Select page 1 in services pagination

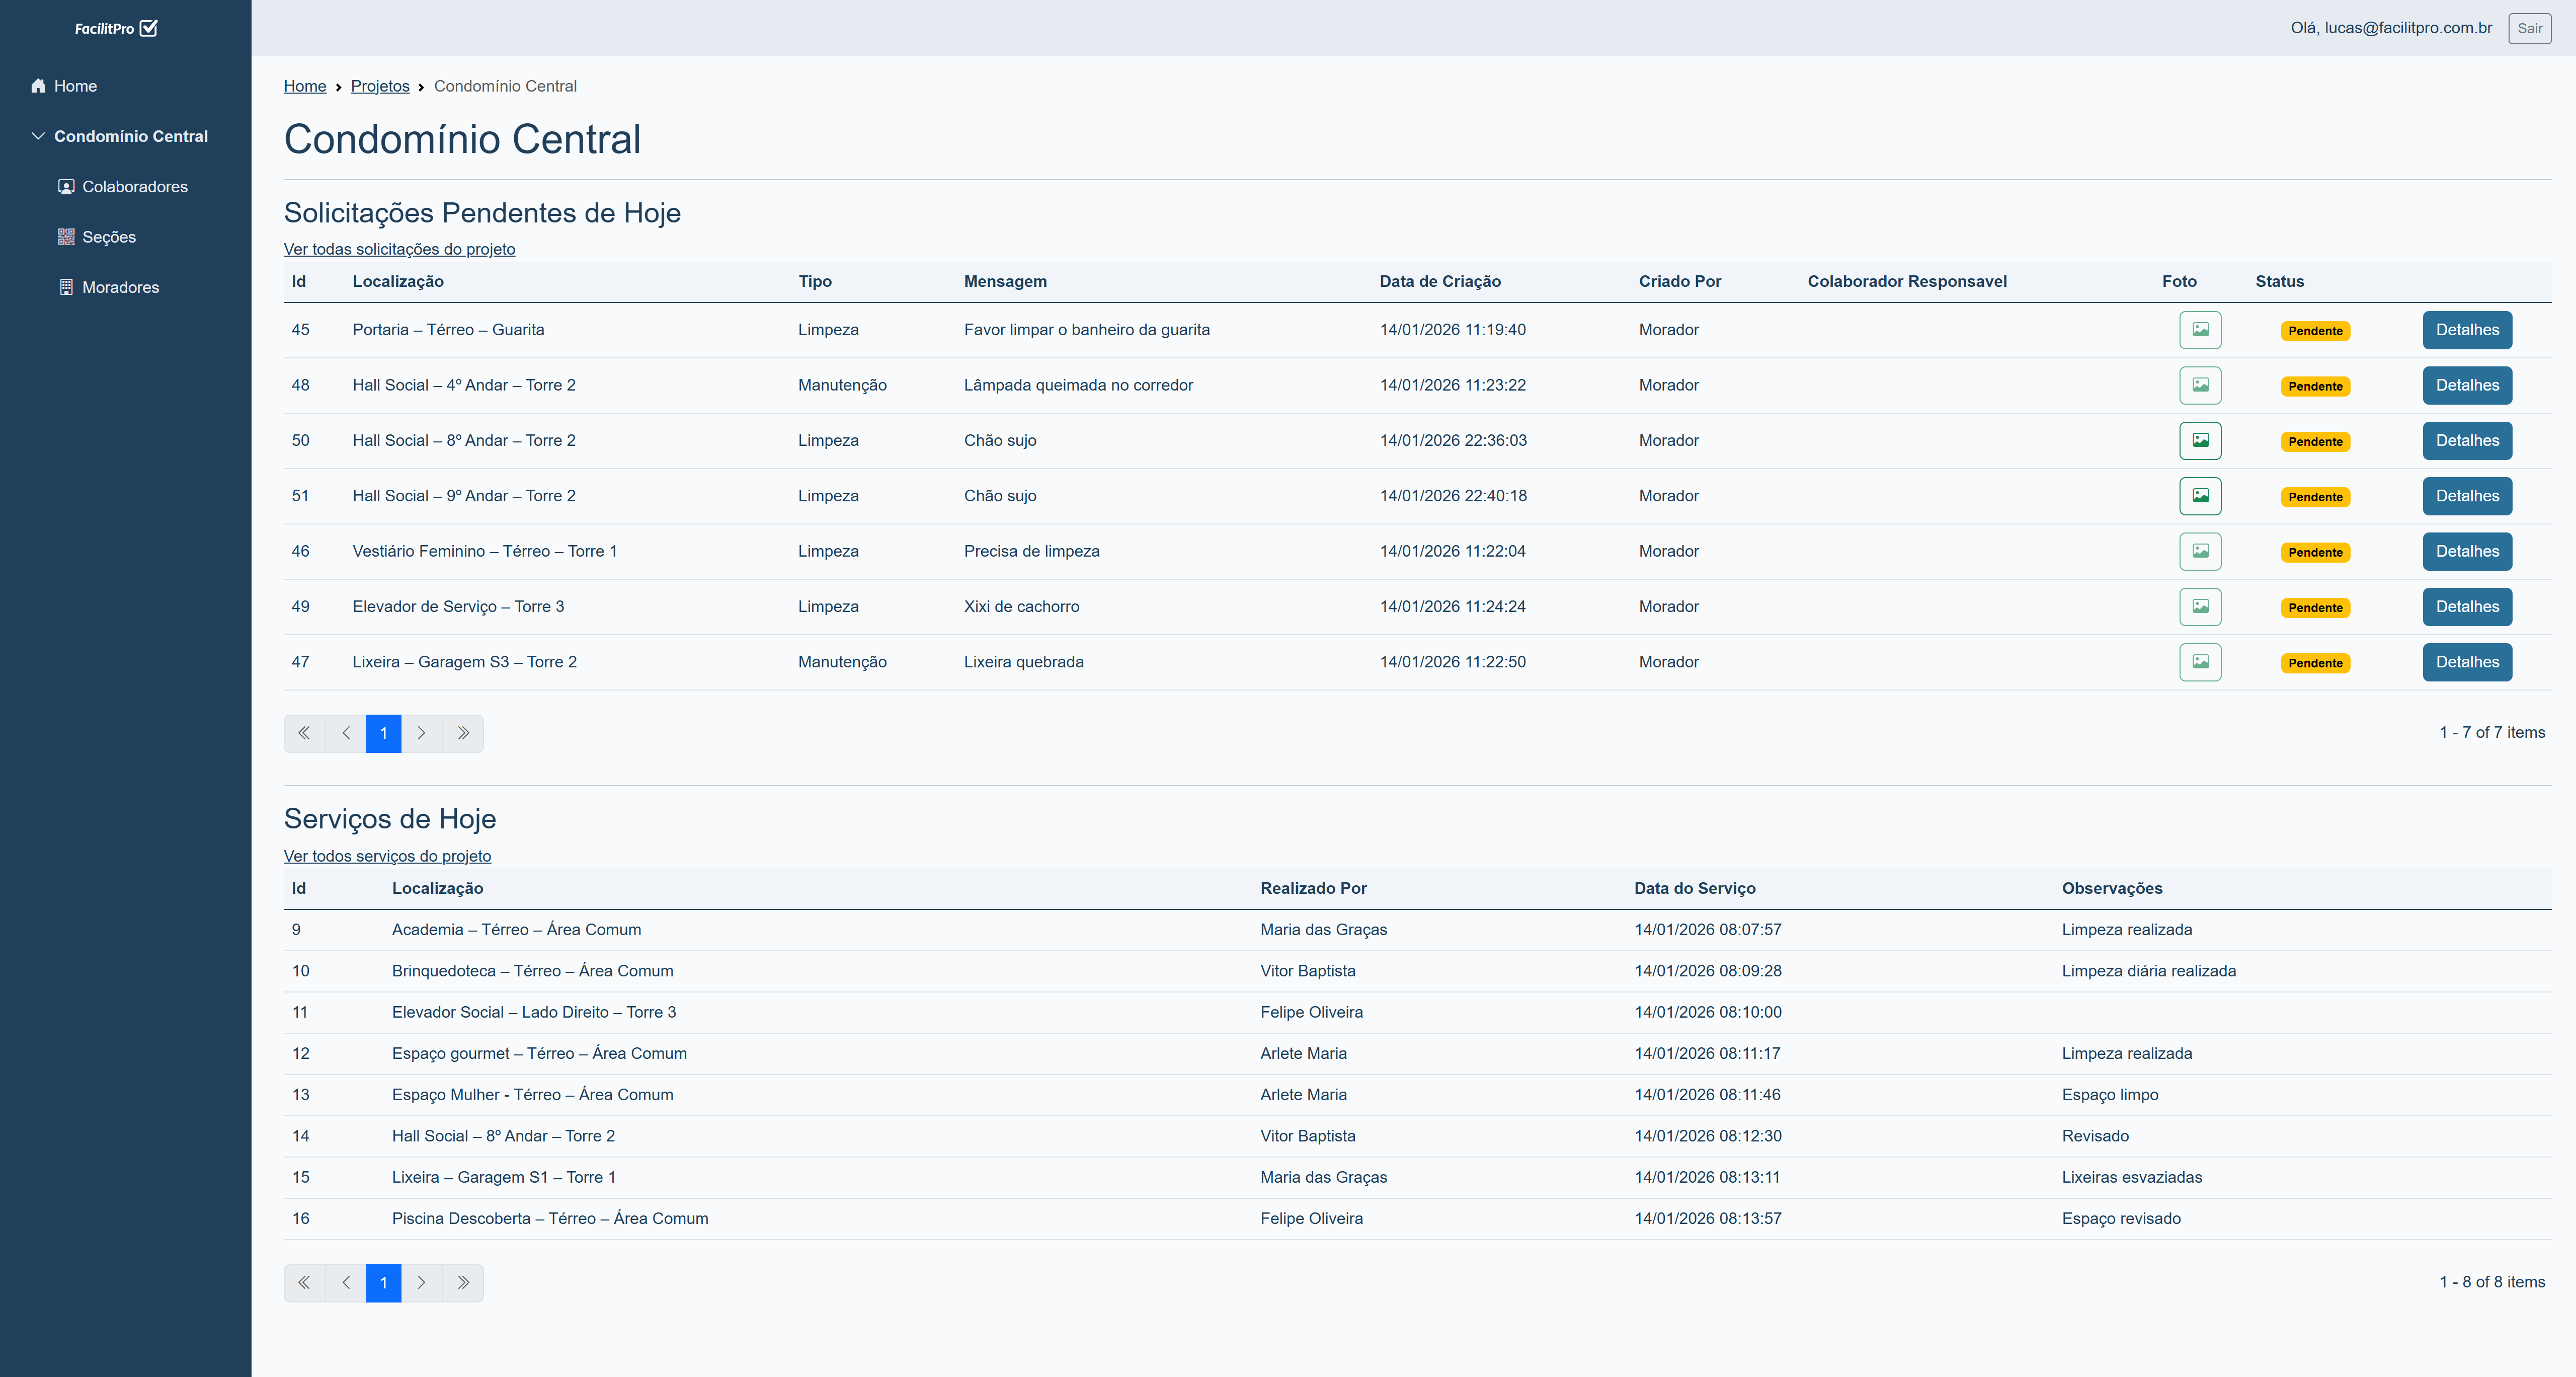coord(383,1283)
